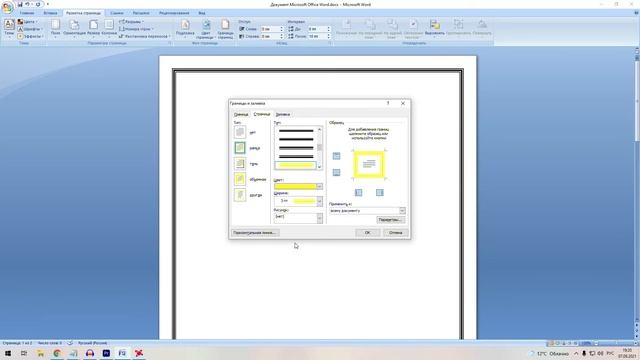Click Save icon in quick access toolbar

point(20,4)
